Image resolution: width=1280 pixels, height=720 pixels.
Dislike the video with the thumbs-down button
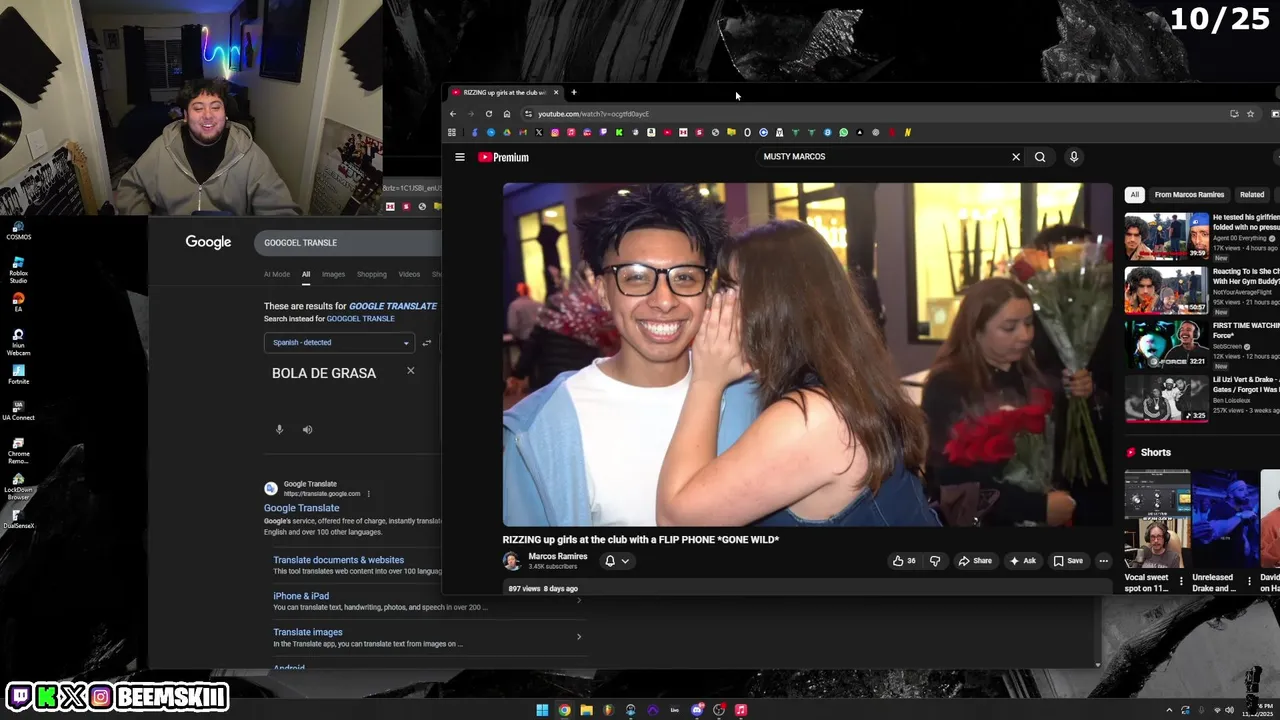pyautogui.click(x=935, y=561)
